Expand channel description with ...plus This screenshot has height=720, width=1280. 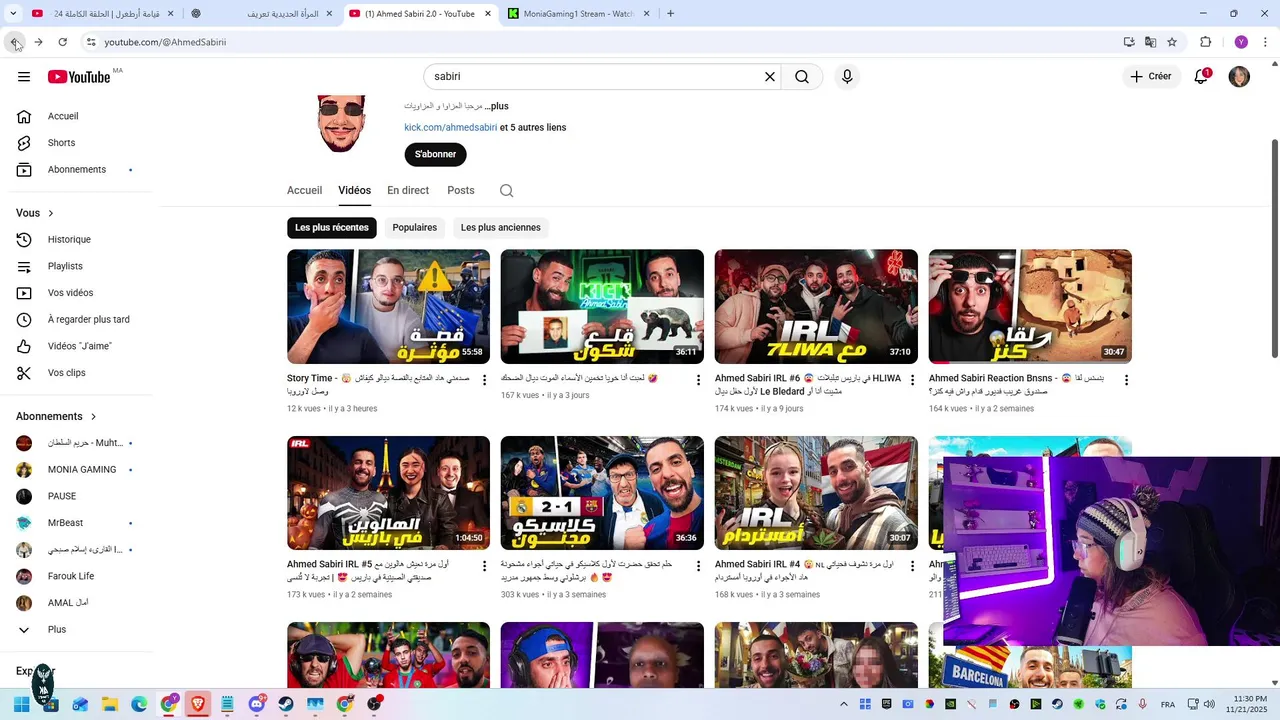coord(496,106)
